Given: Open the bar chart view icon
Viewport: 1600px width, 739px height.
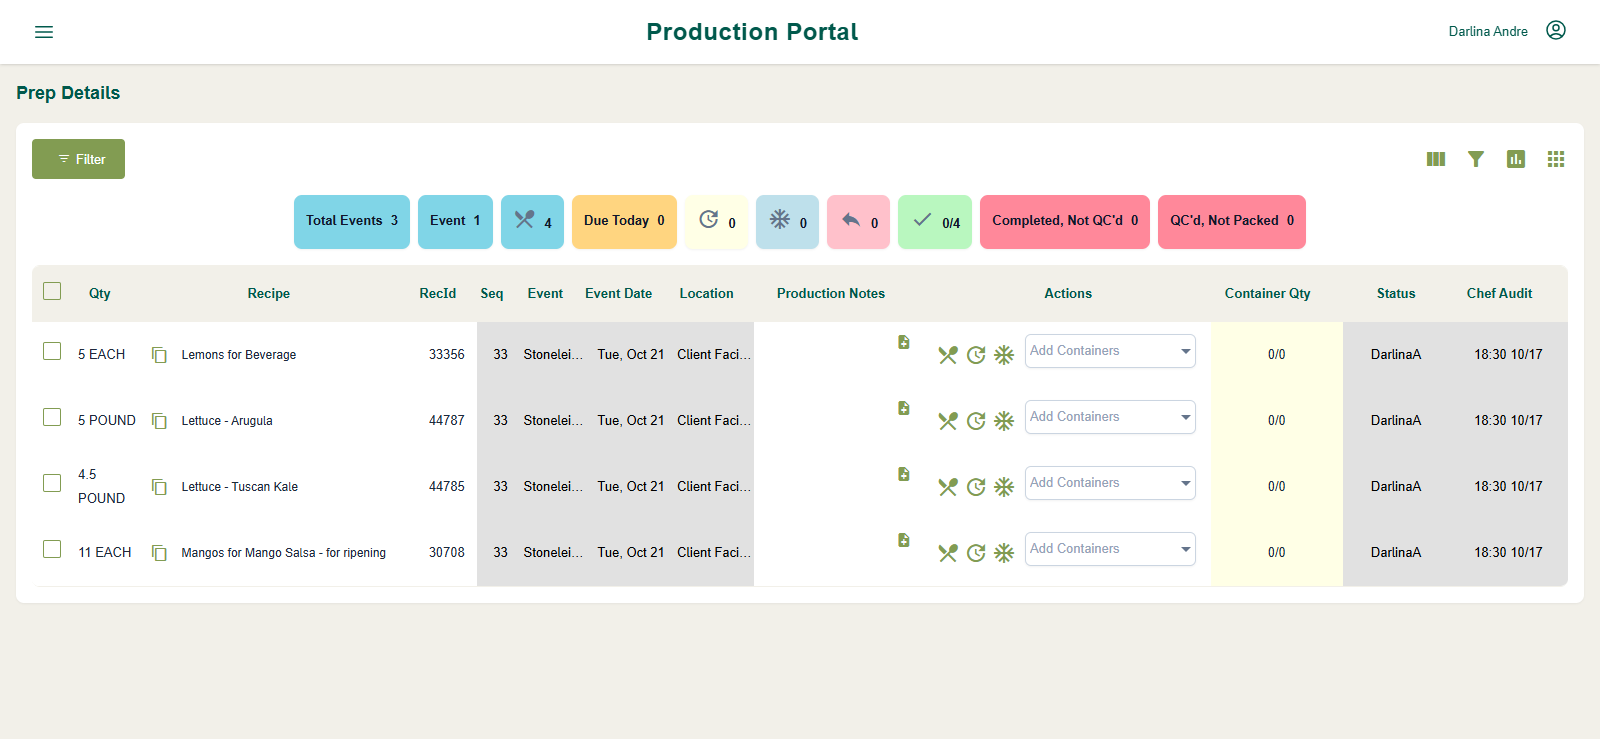Looking at the screenshot, I should 1516,159.
